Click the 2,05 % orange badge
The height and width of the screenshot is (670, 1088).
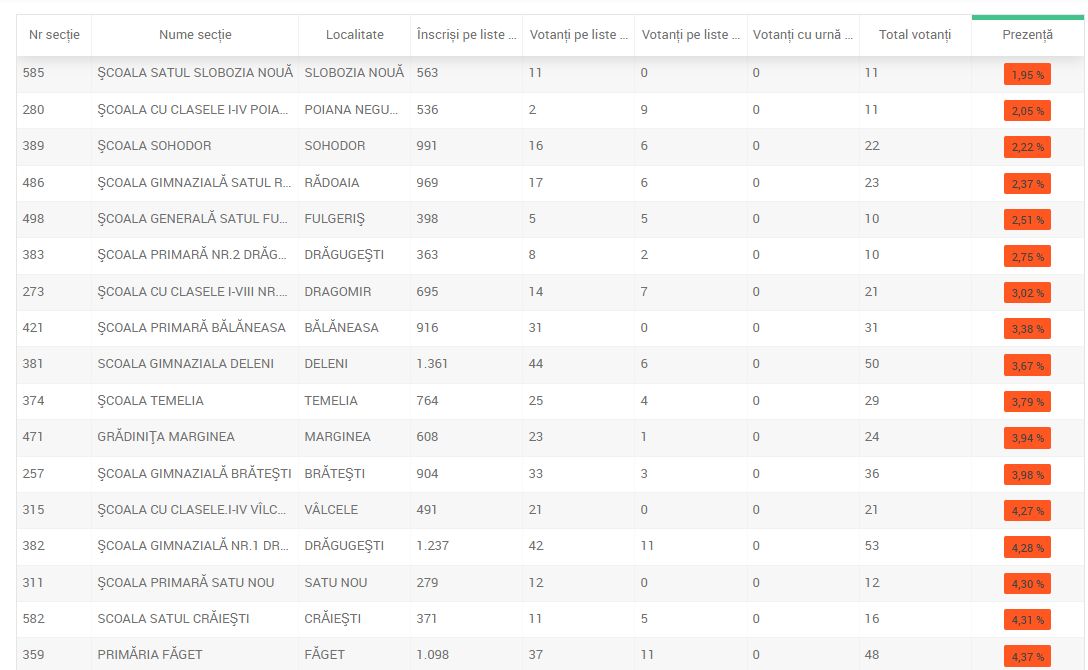click(x=1027, y=111)
